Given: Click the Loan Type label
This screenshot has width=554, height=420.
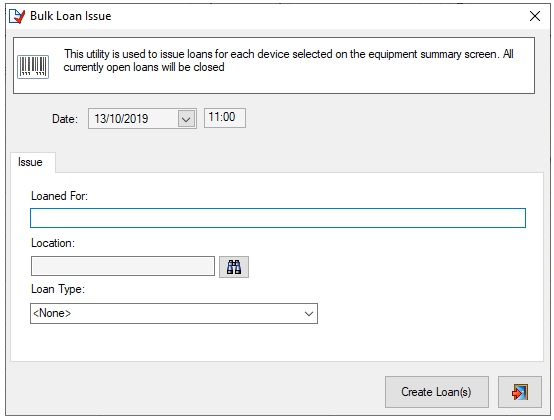Looking at the screenshot, I should (58, 289).
